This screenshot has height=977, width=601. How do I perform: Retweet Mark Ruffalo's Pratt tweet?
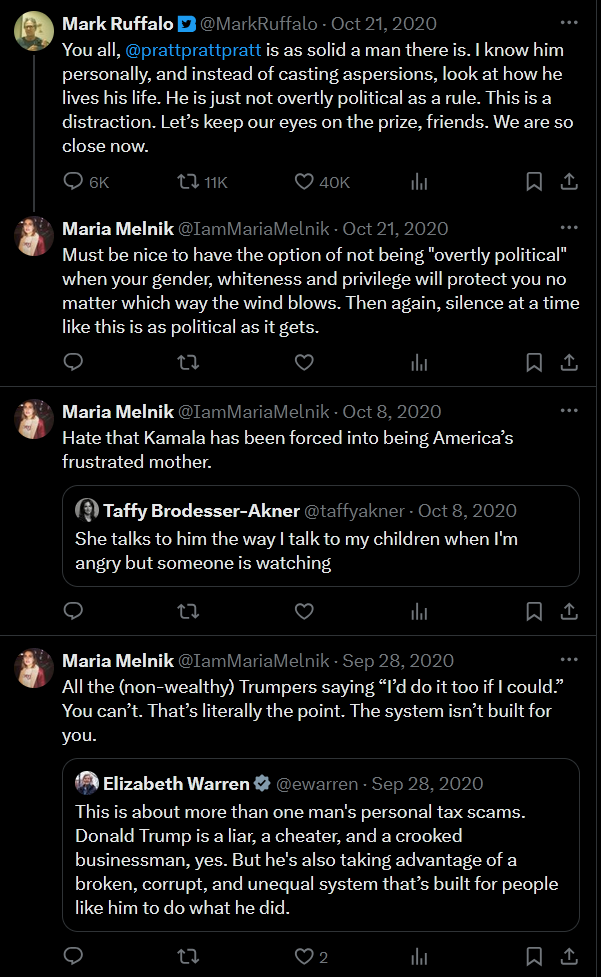coord(187,181)
